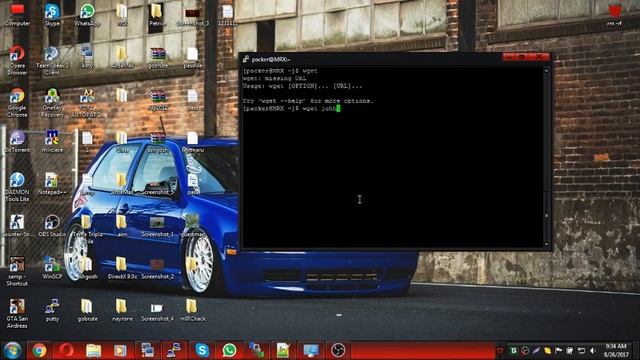Open the WhatsApp desktop shortcut
Screen dimensions: 640x360
pyautogui.click(x=87, y=14)
